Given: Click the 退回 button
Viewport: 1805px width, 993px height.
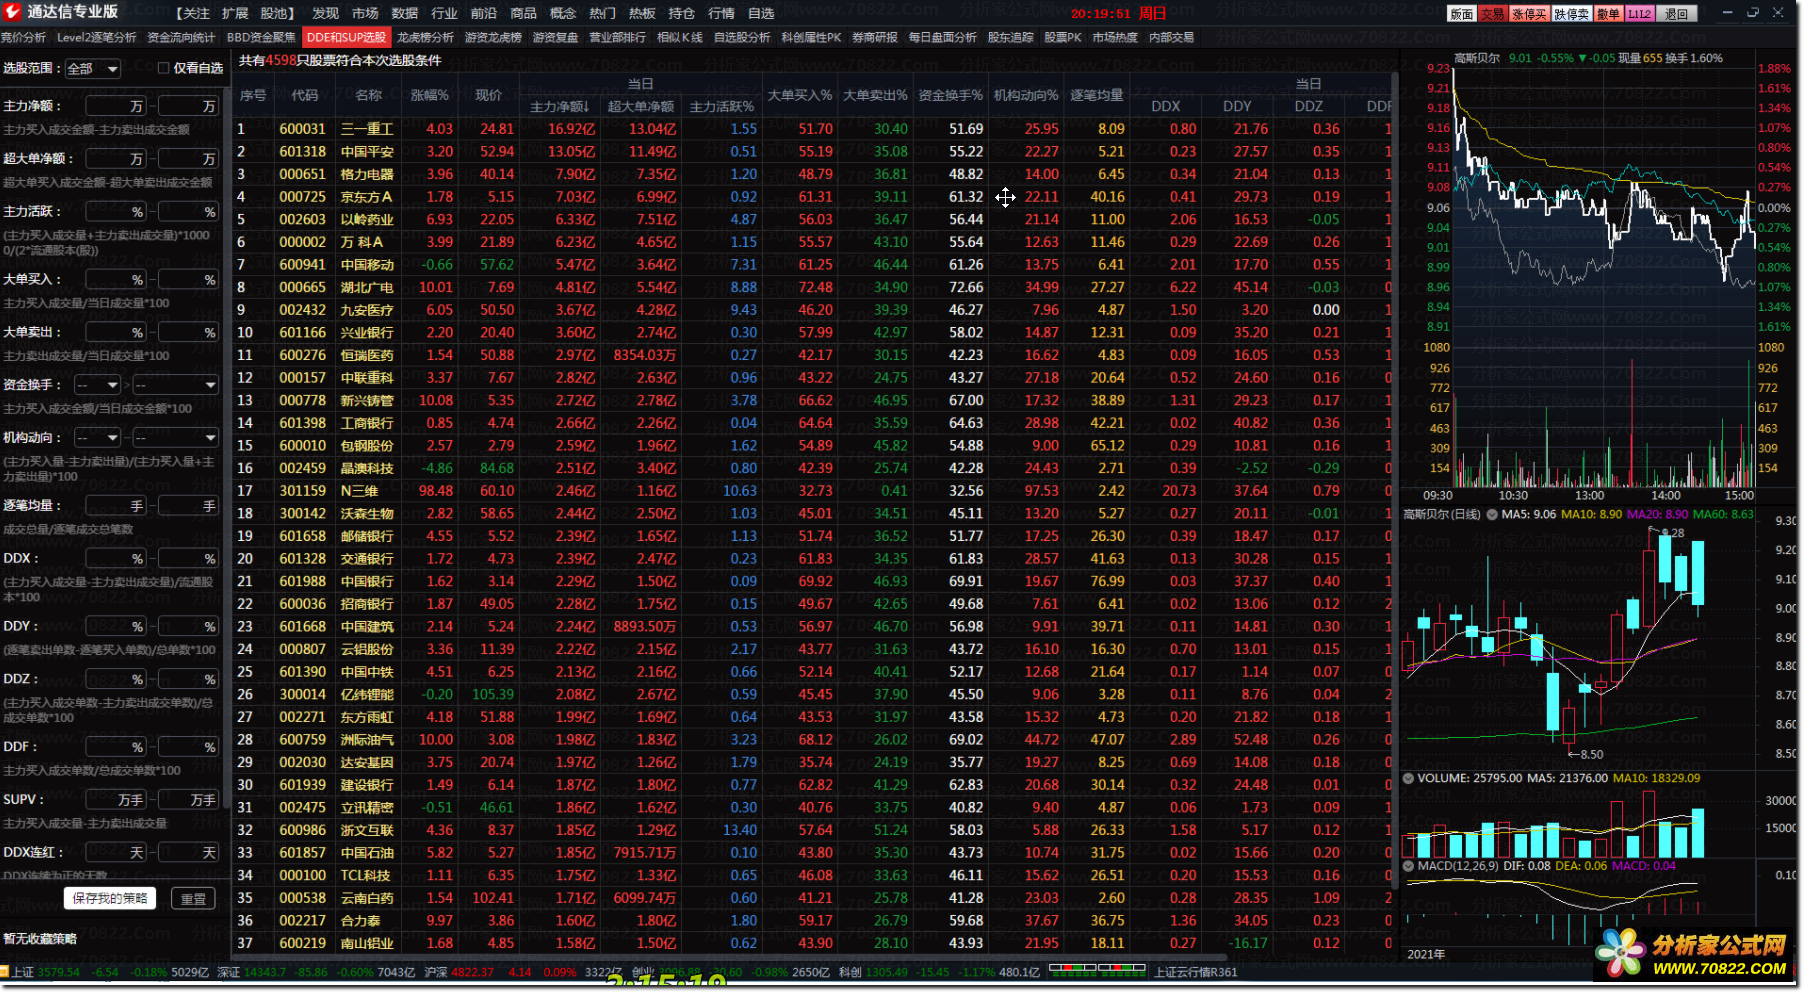Looking at the screenshot, I should coord(1677,14).
